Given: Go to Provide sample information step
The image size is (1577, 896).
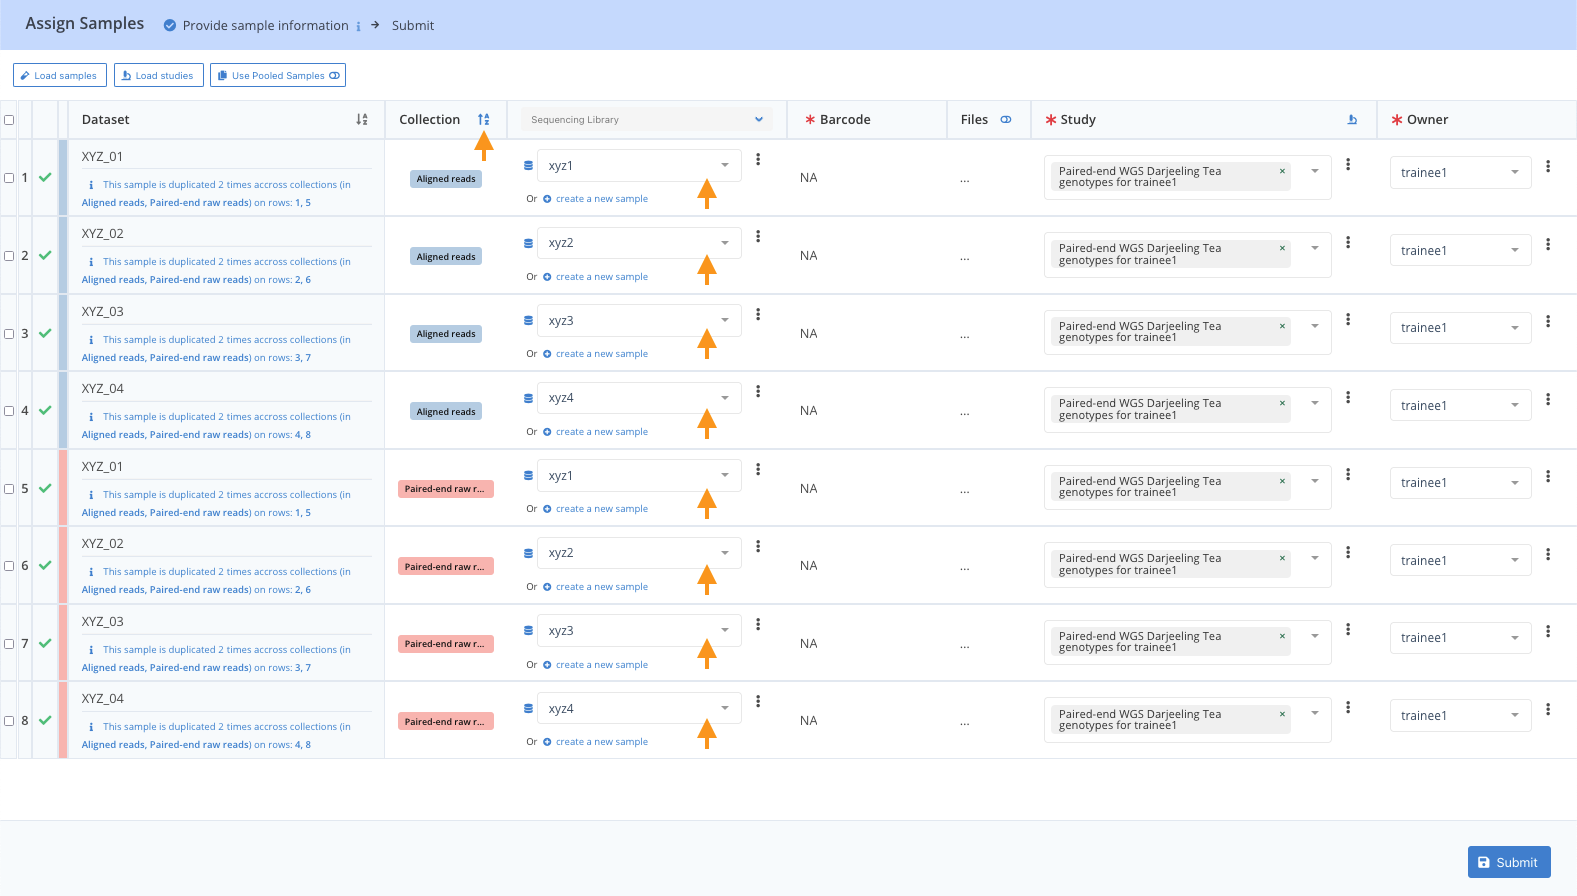Looking at the screenshot, I should [x=265, y=26].
